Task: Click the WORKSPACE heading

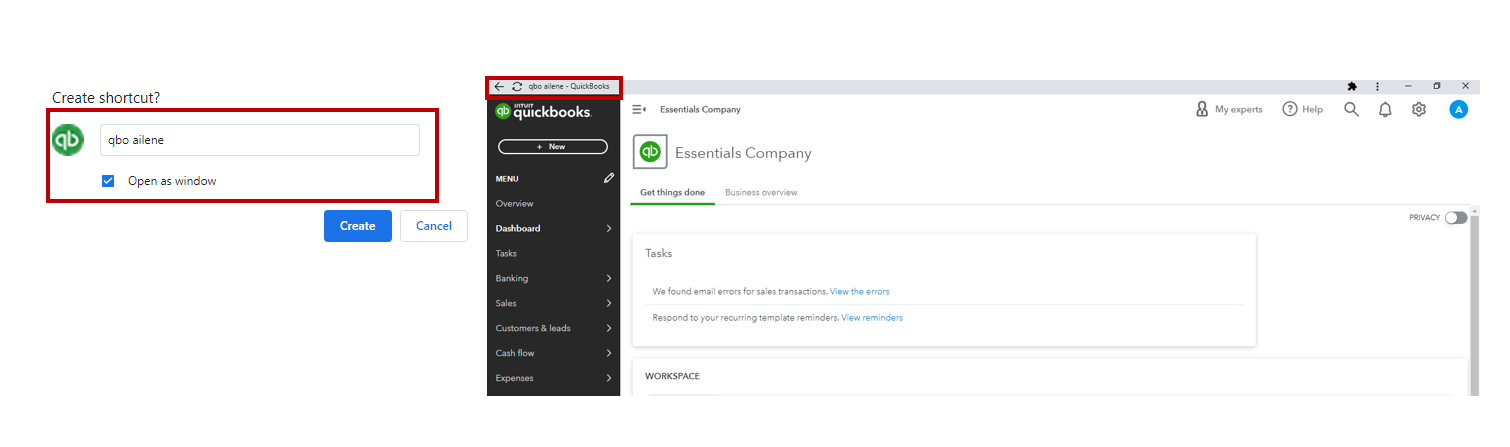Action: (x=672, y=376)
